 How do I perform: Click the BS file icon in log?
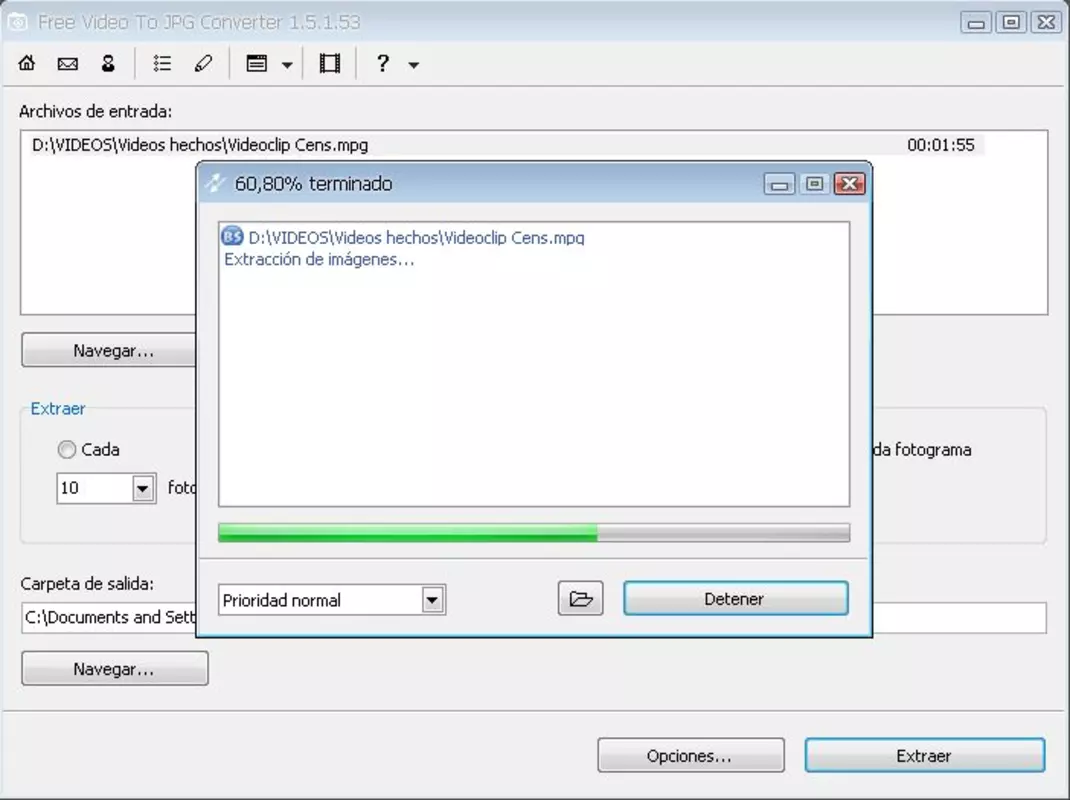pos(233,236)
